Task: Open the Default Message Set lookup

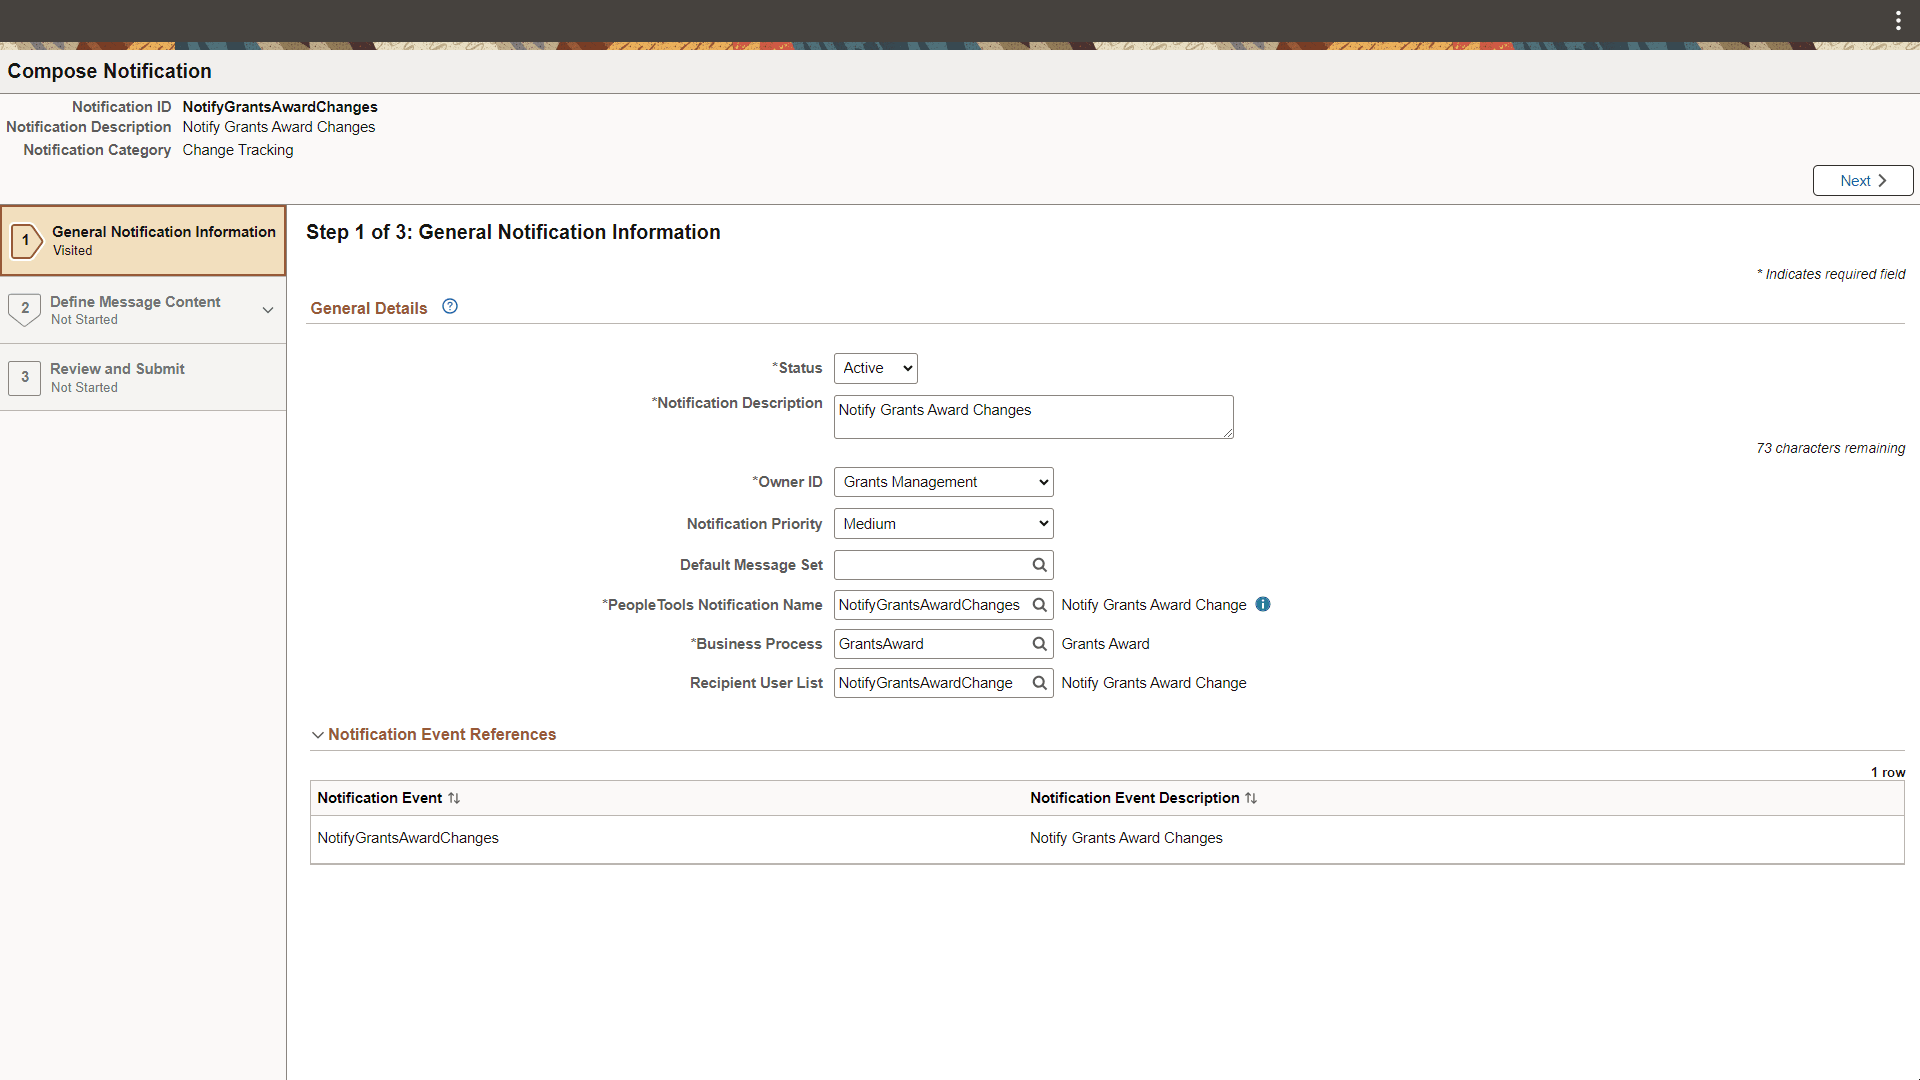Action: (1039, 565)
